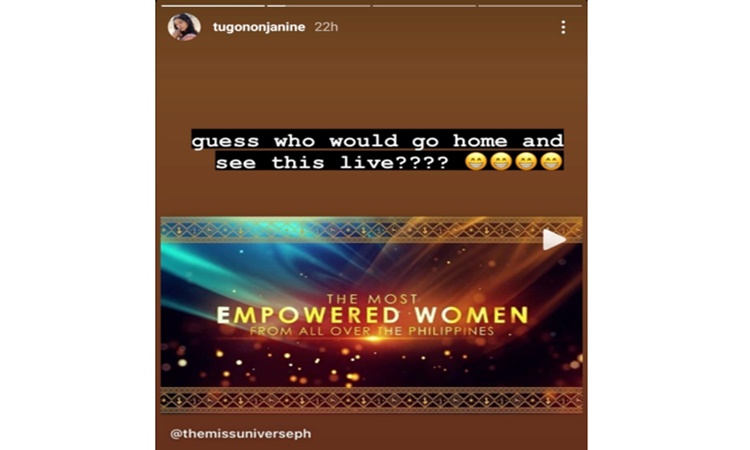This screenshot has height=450, width=750.
Task: Click the top ornamental border of video
Action: click(372, 230)
